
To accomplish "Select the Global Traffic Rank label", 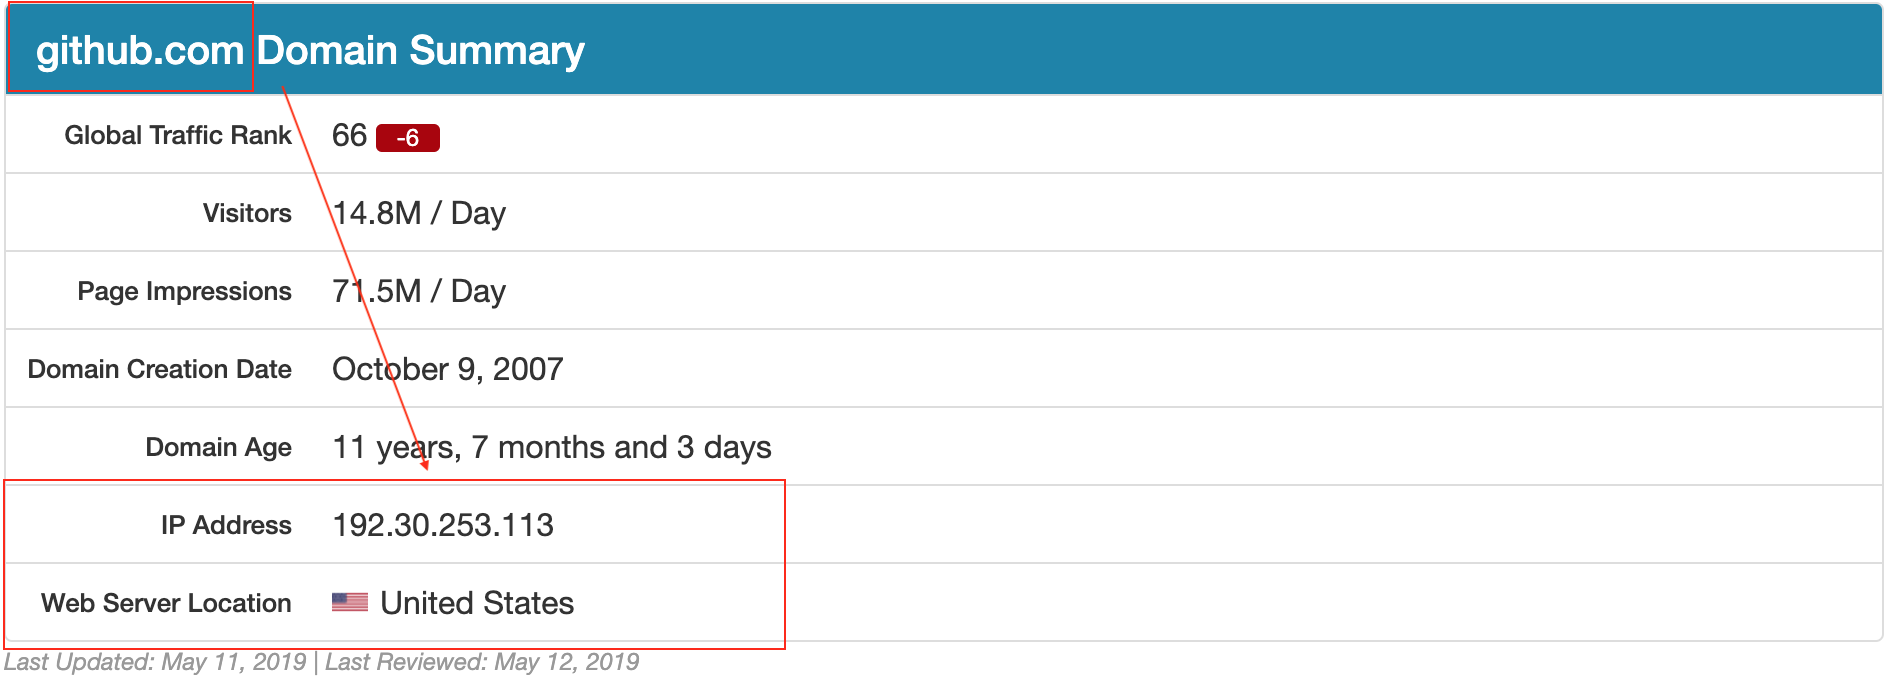I will point(178,135).
